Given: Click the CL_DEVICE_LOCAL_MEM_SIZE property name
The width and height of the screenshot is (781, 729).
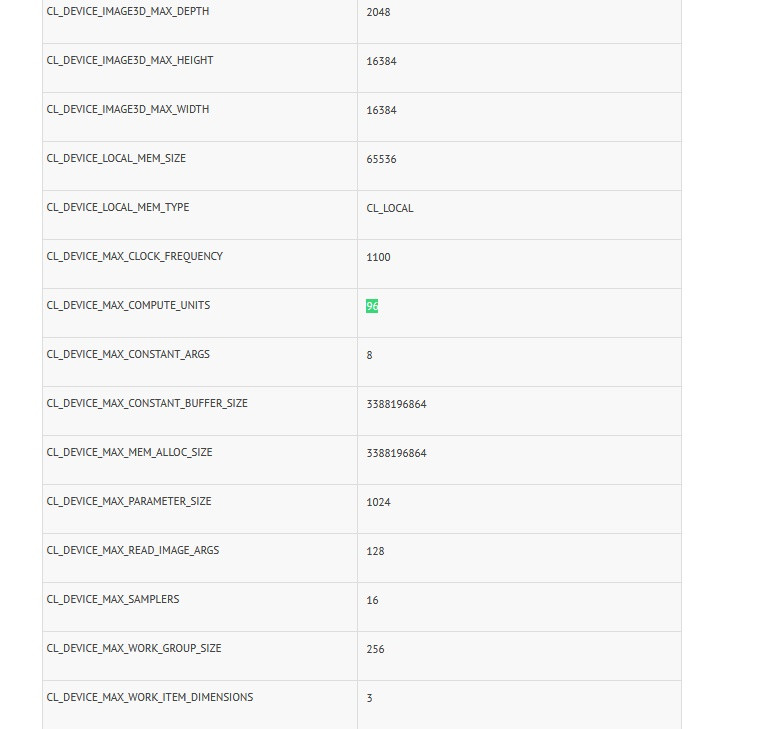Looking at the screenshot, I should (x=116, y=158).
